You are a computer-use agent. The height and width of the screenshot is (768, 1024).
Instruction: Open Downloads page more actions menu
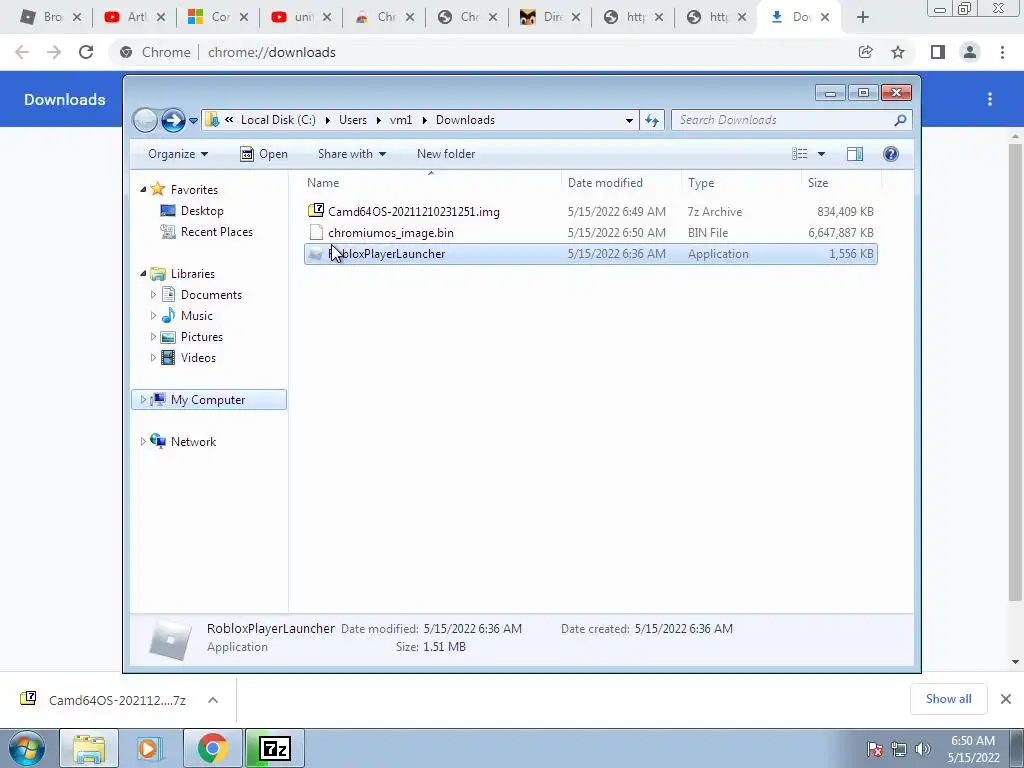990,99
